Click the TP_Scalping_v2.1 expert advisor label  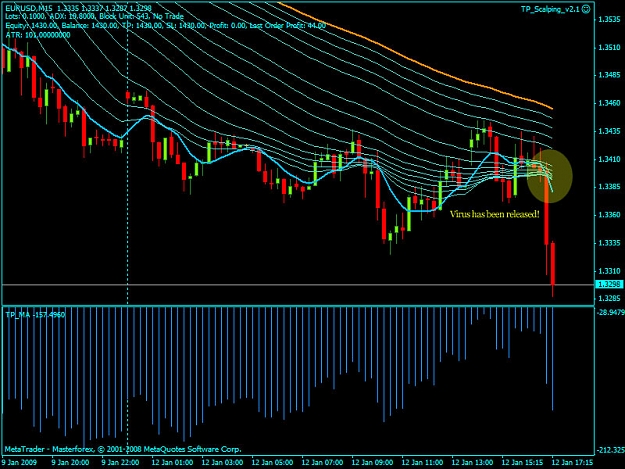pyautogui.click(x=550, y=9)
